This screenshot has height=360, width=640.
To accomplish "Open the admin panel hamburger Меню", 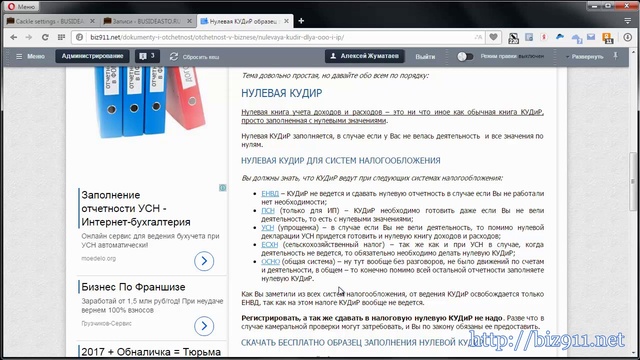I will point(30,56).
